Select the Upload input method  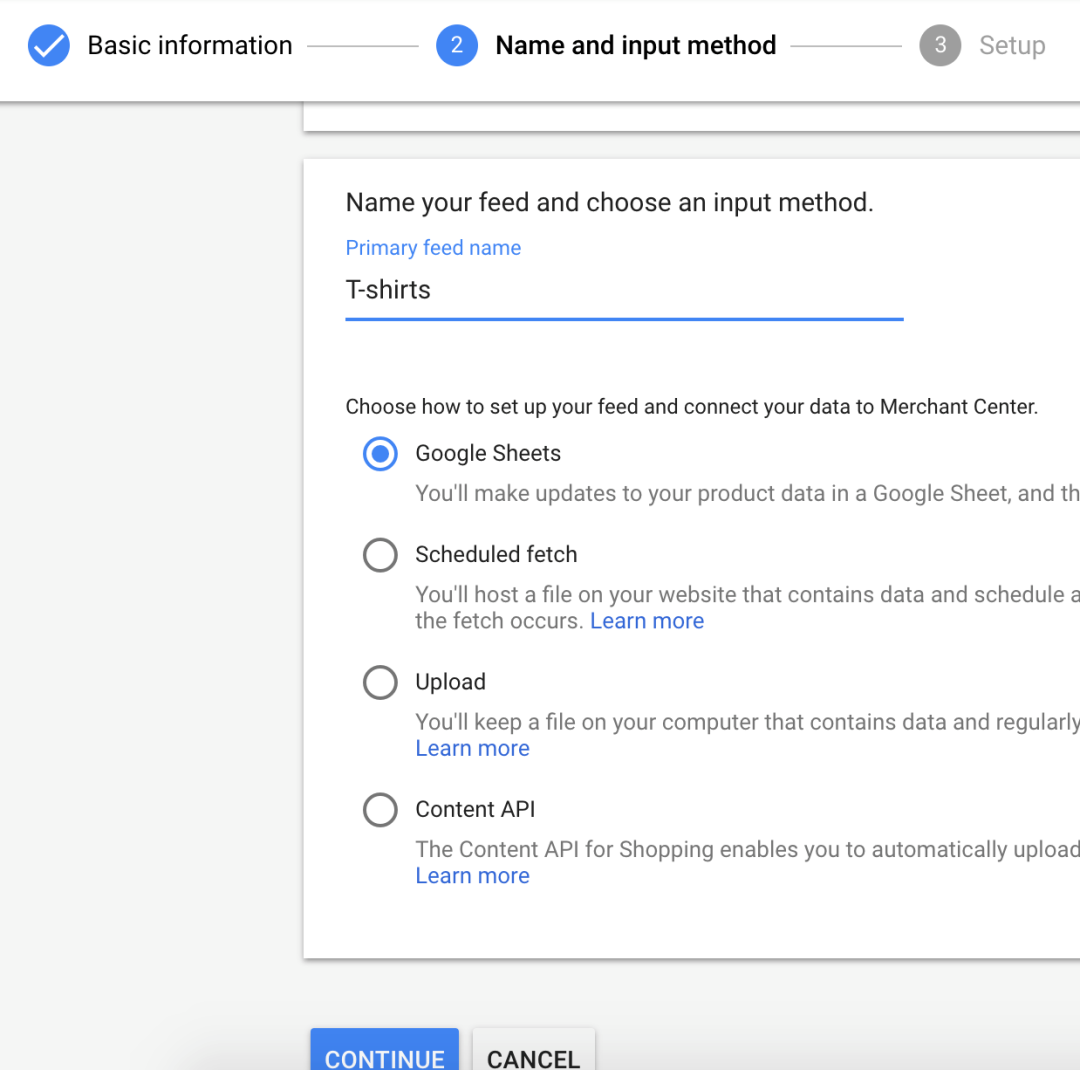point(380,682)
